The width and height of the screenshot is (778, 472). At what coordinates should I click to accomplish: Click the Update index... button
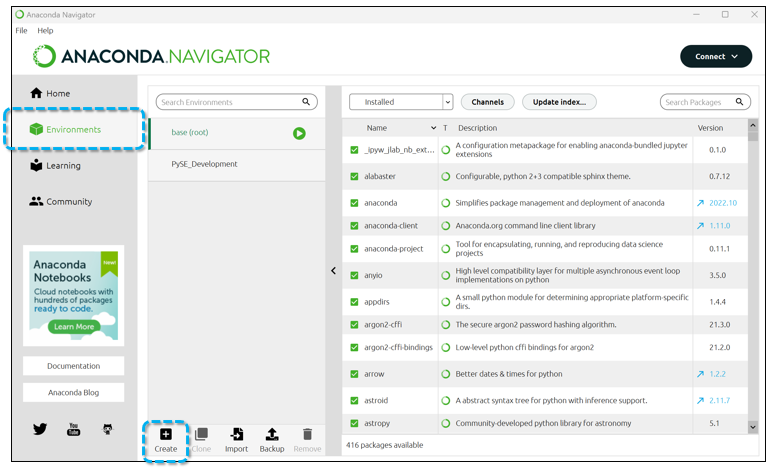(560, 102)
